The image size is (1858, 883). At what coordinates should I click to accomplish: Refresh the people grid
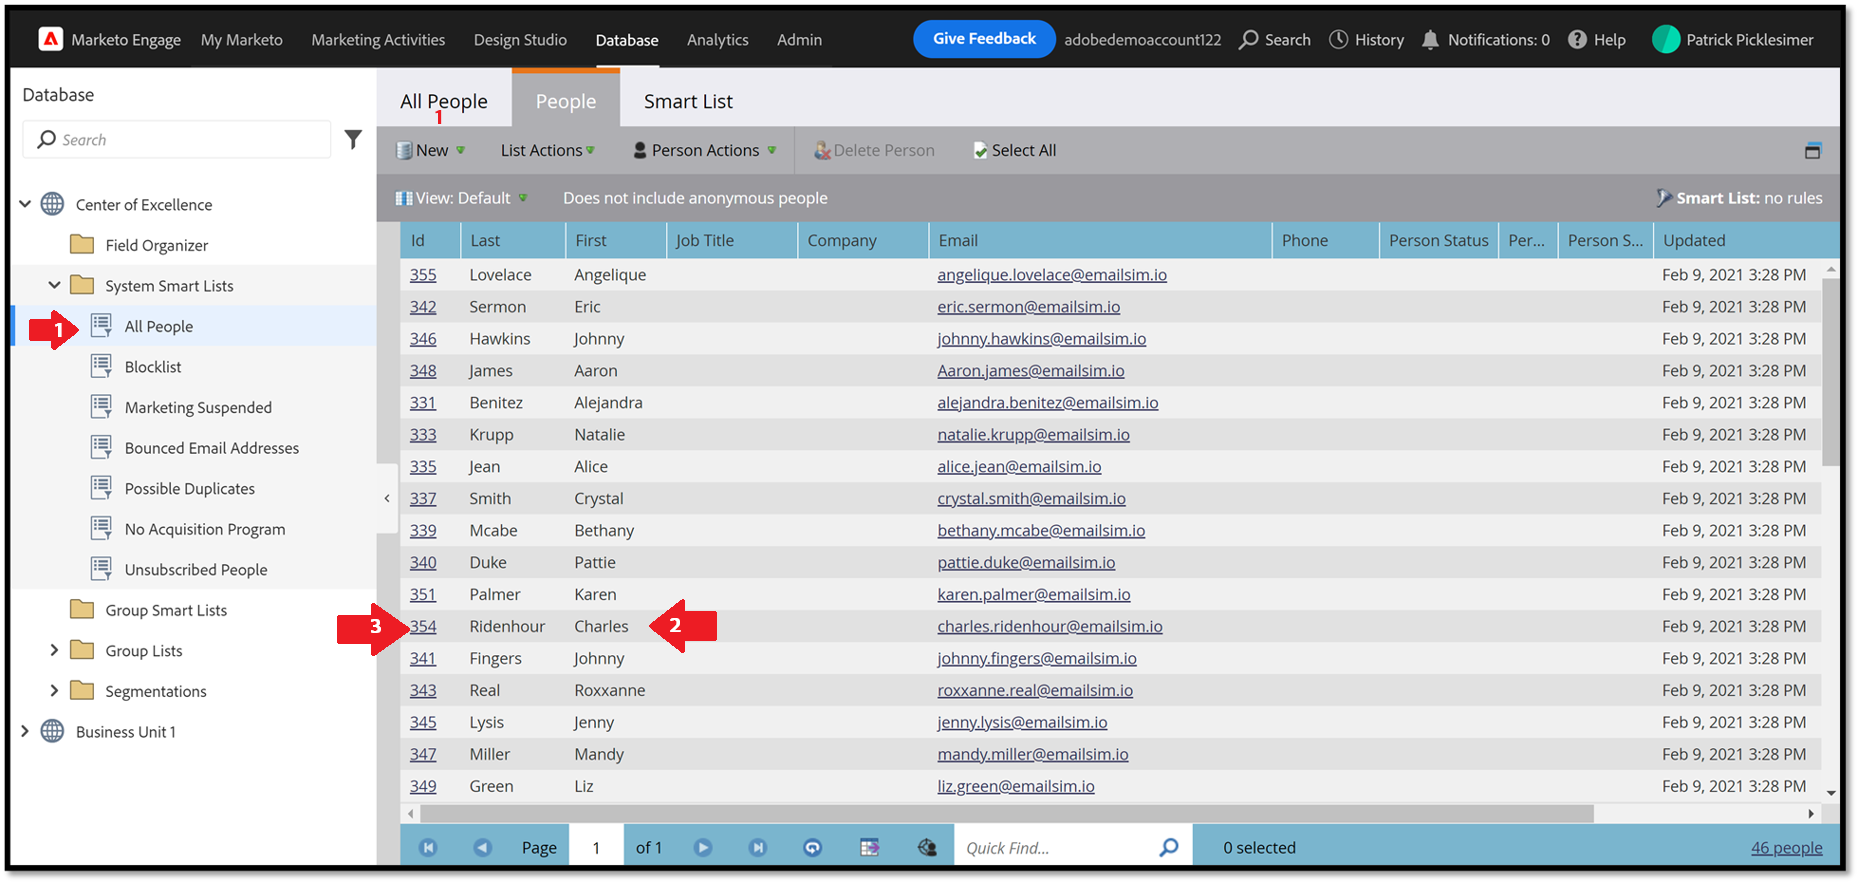(813, 848)
